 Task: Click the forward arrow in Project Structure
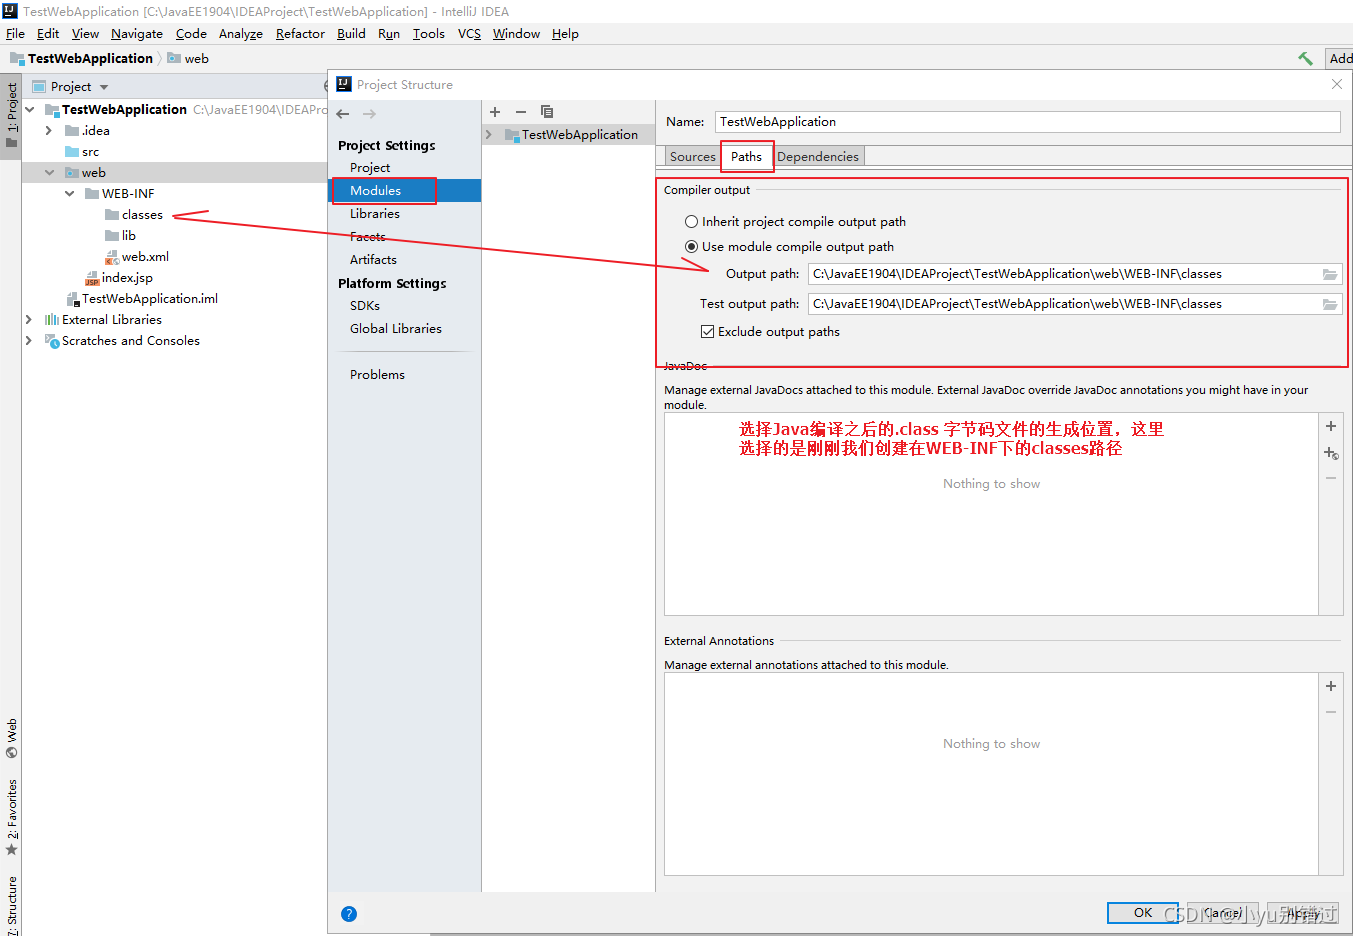pos(369,114)
